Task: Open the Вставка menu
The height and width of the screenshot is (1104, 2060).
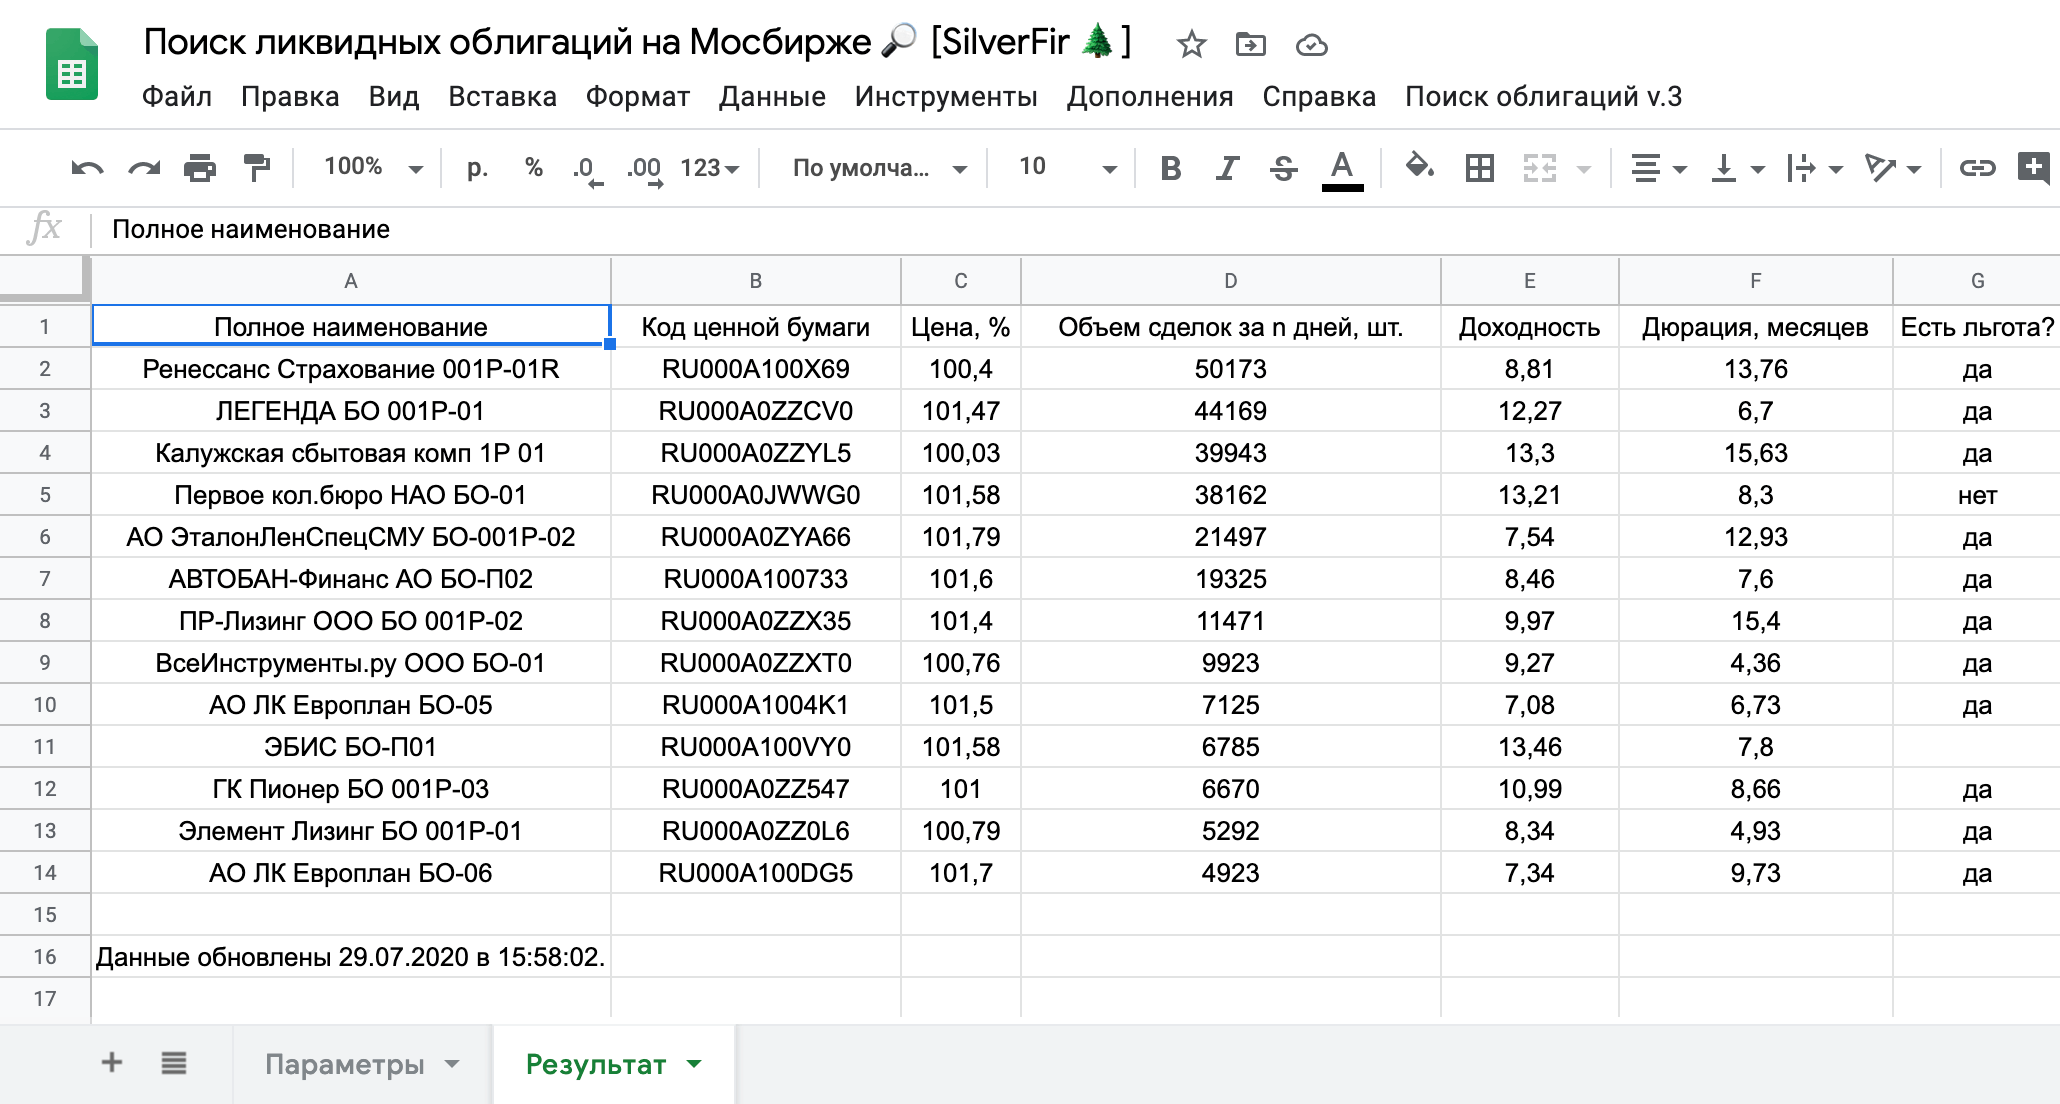Action: 502,97
